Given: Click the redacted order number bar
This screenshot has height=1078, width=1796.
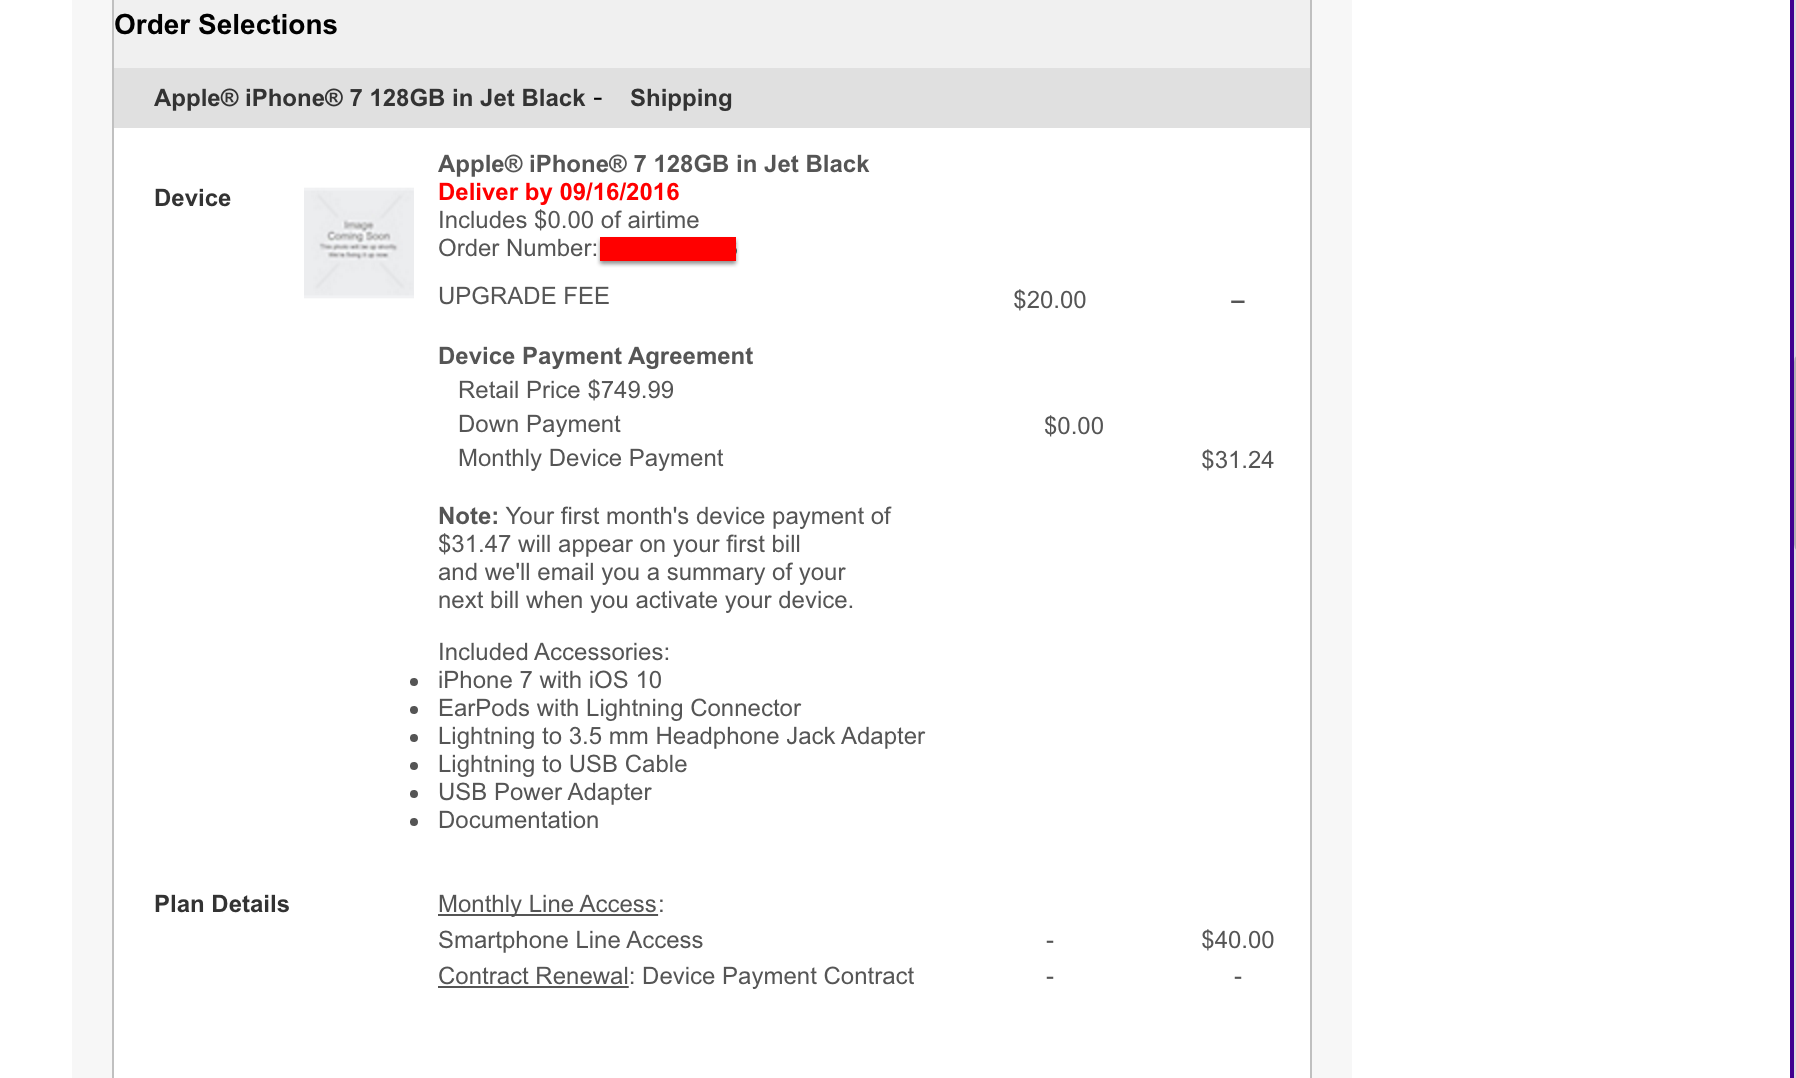Looking at the screenshot, I should tap(668, 249).
